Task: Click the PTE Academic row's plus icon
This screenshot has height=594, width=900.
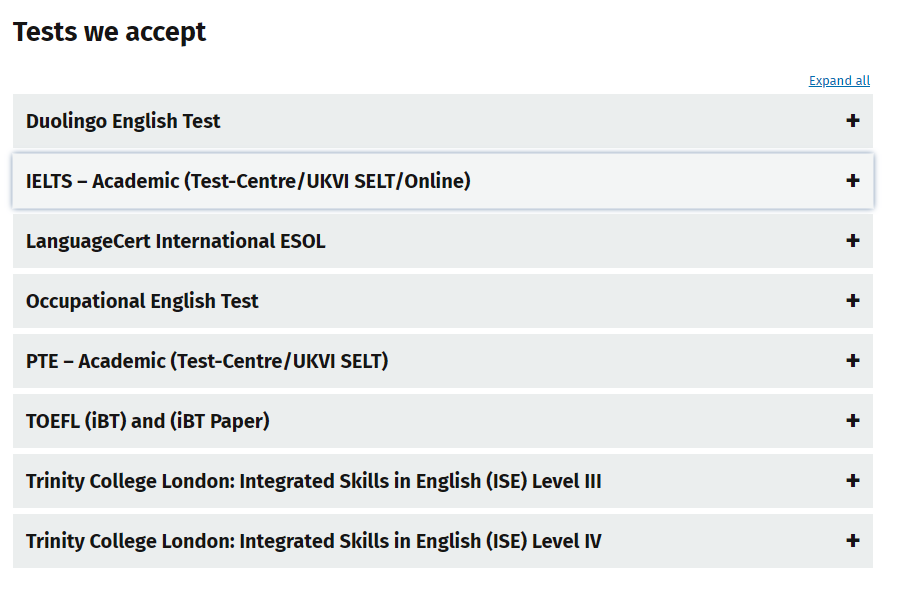Action: [852, 361]
